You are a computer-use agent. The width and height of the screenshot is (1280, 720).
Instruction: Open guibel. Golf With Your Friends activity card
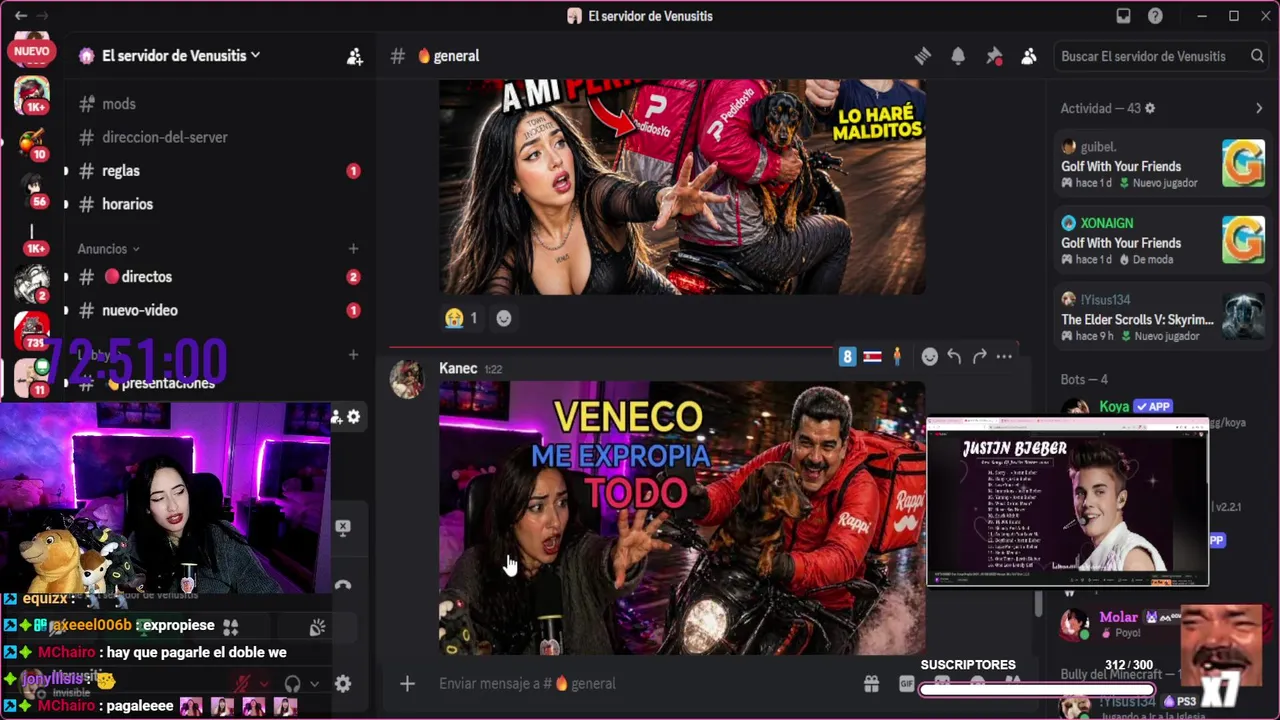tap(1162, 164)
